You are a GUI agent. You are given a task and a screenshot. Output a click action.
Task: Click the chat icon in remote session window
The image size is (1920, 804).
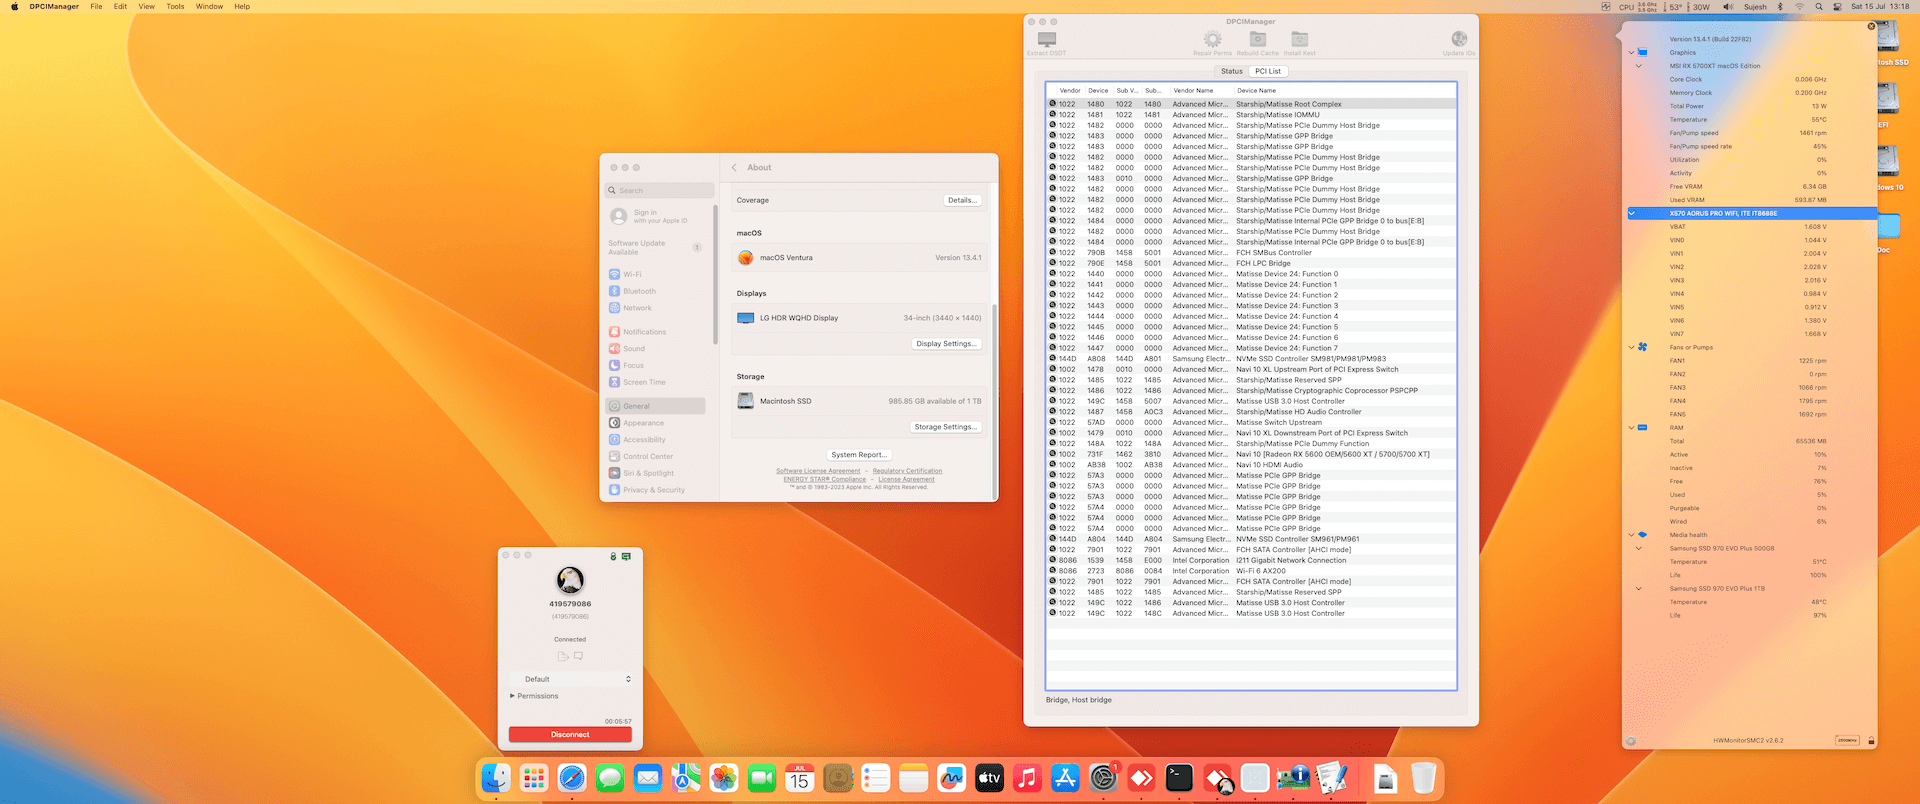pyautogui.click(x=579, y=656)
